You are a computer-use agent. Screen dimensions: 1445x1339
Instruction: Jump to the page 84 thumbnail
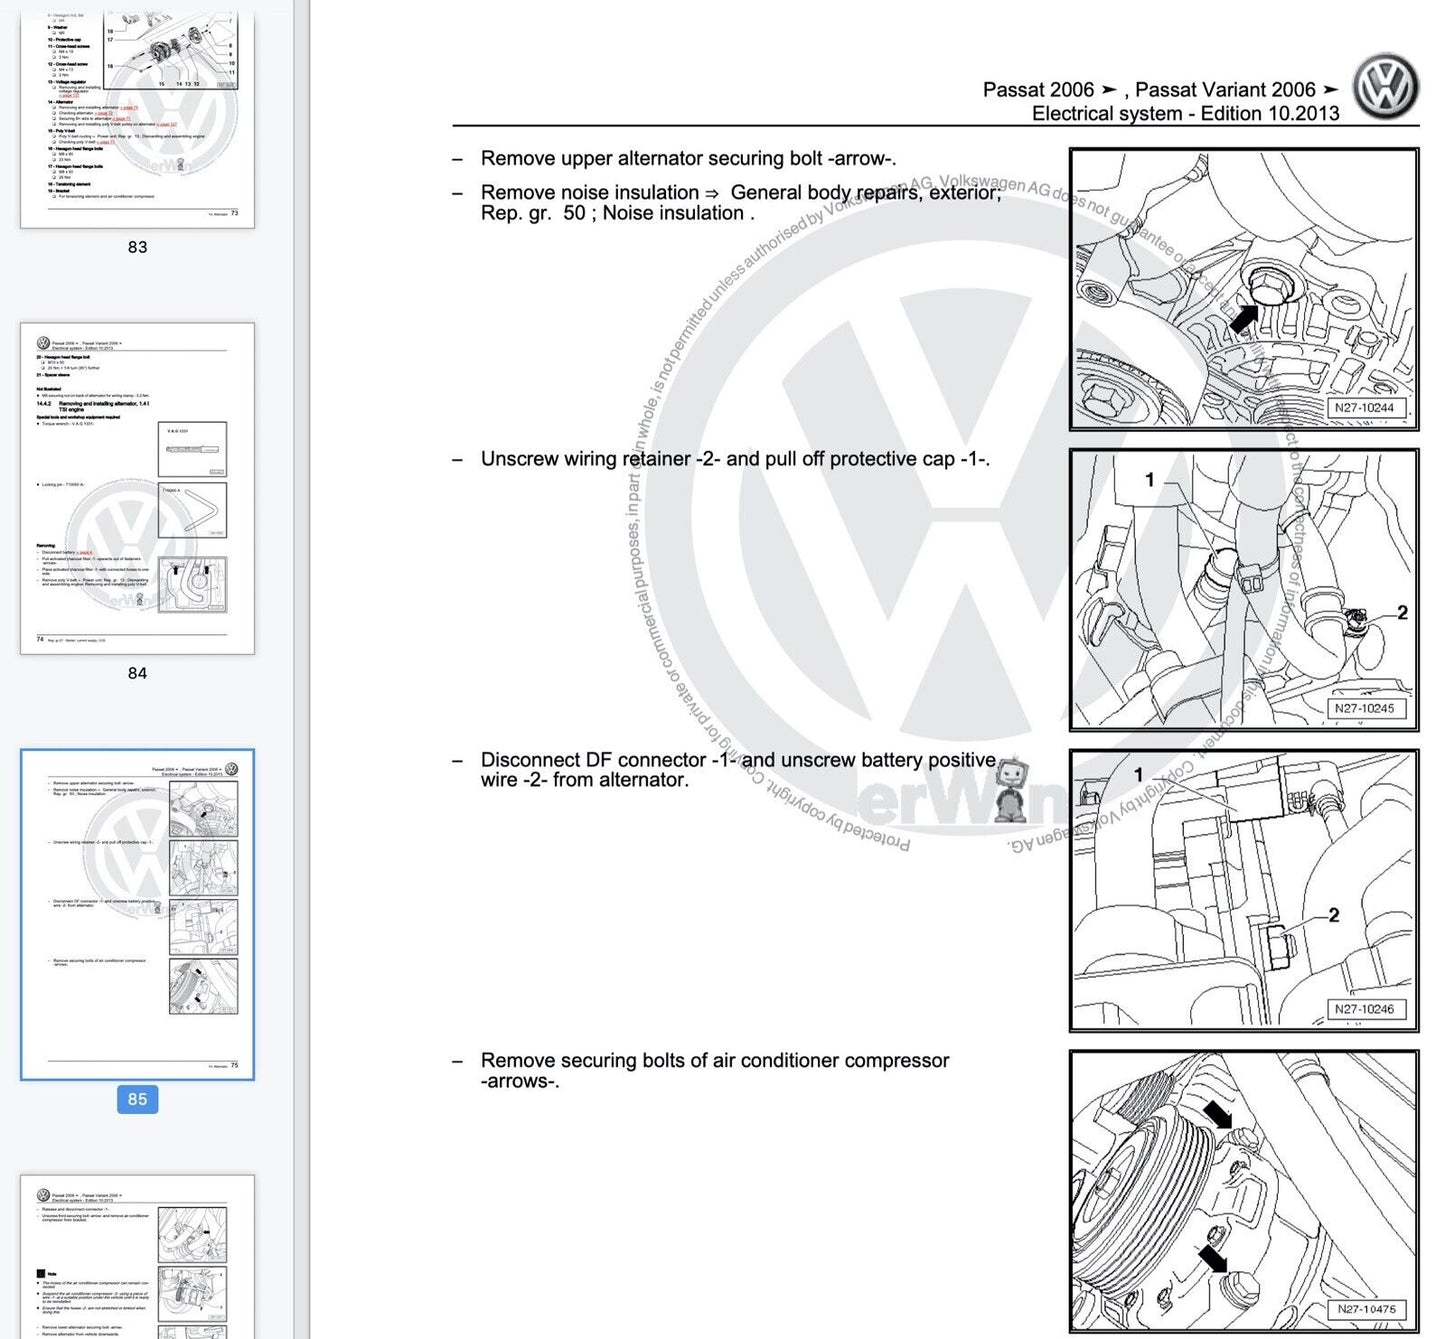click(137, 488)
